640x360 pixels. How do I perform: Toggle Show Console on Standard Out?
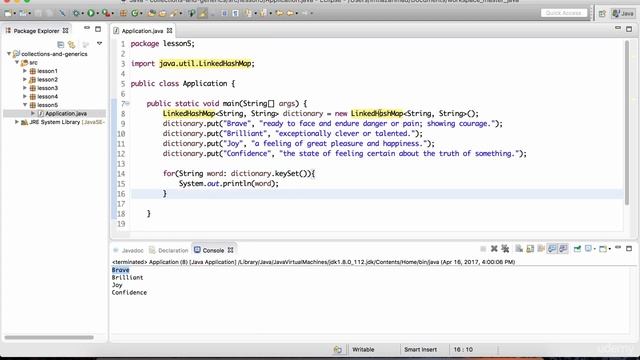[552, 249]
